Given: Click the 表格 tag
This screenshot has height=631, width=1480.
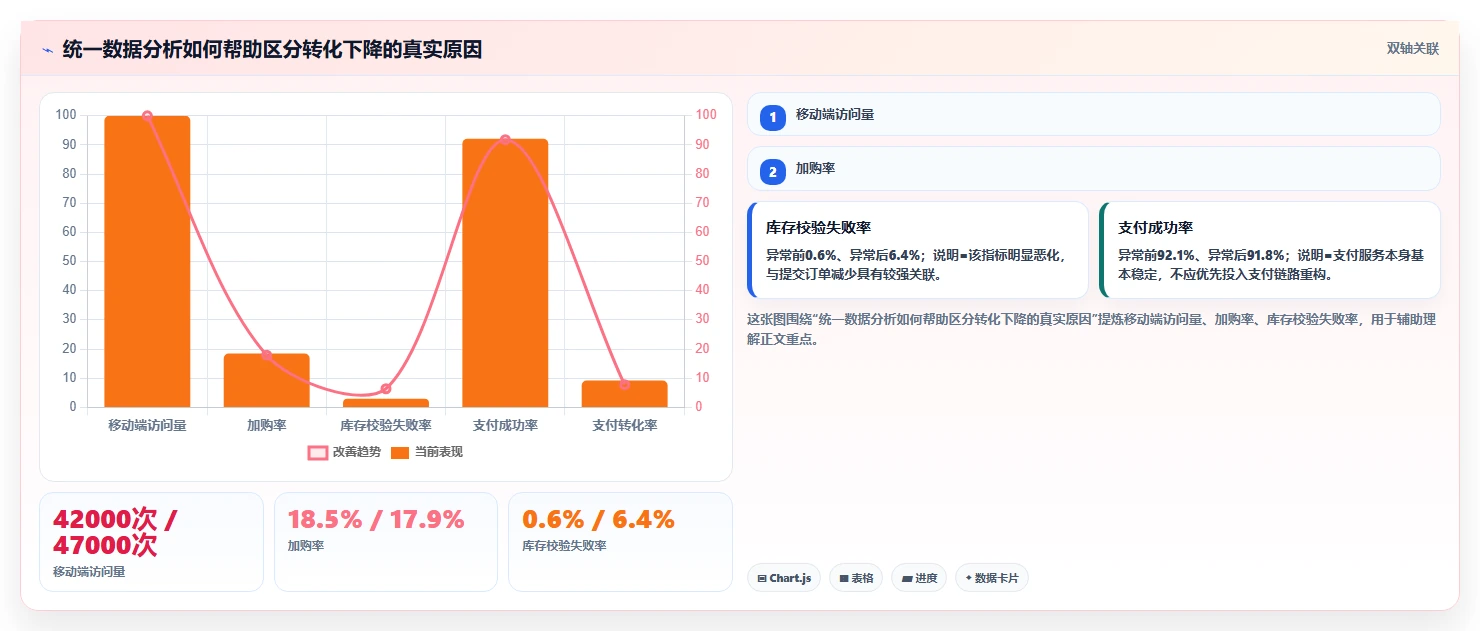Looking at the screenshot, I should tap(856, 578).
